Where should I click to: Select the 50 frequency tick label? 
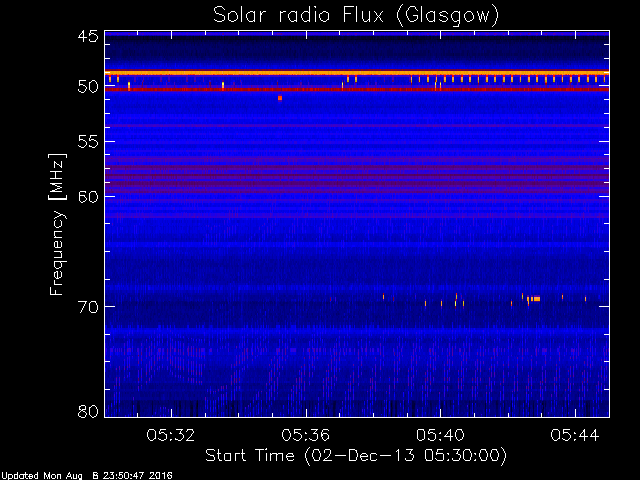(88, 87)
